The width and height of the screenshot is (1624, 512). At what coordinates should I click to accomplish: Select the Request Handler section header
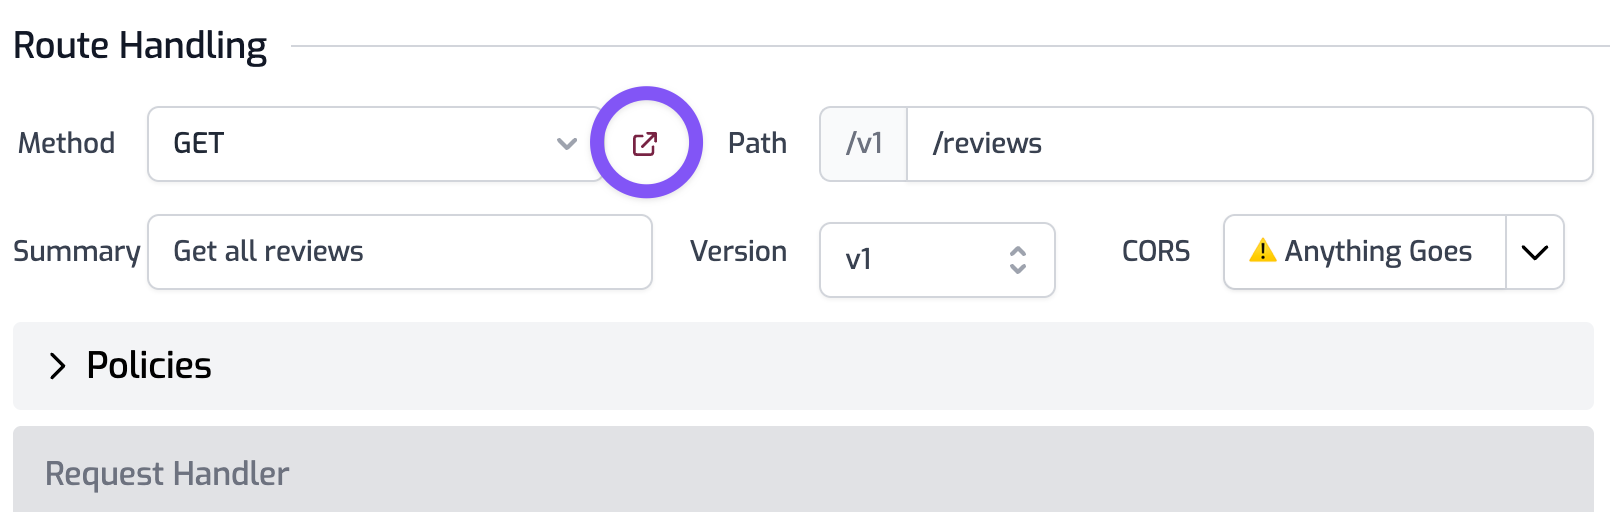coord(168,474)
